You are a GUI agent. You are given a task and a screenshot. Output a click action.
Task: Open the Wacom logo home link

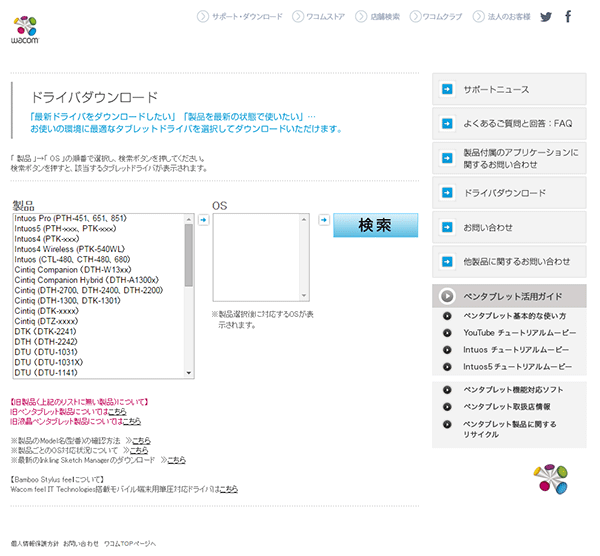point(25,30)
